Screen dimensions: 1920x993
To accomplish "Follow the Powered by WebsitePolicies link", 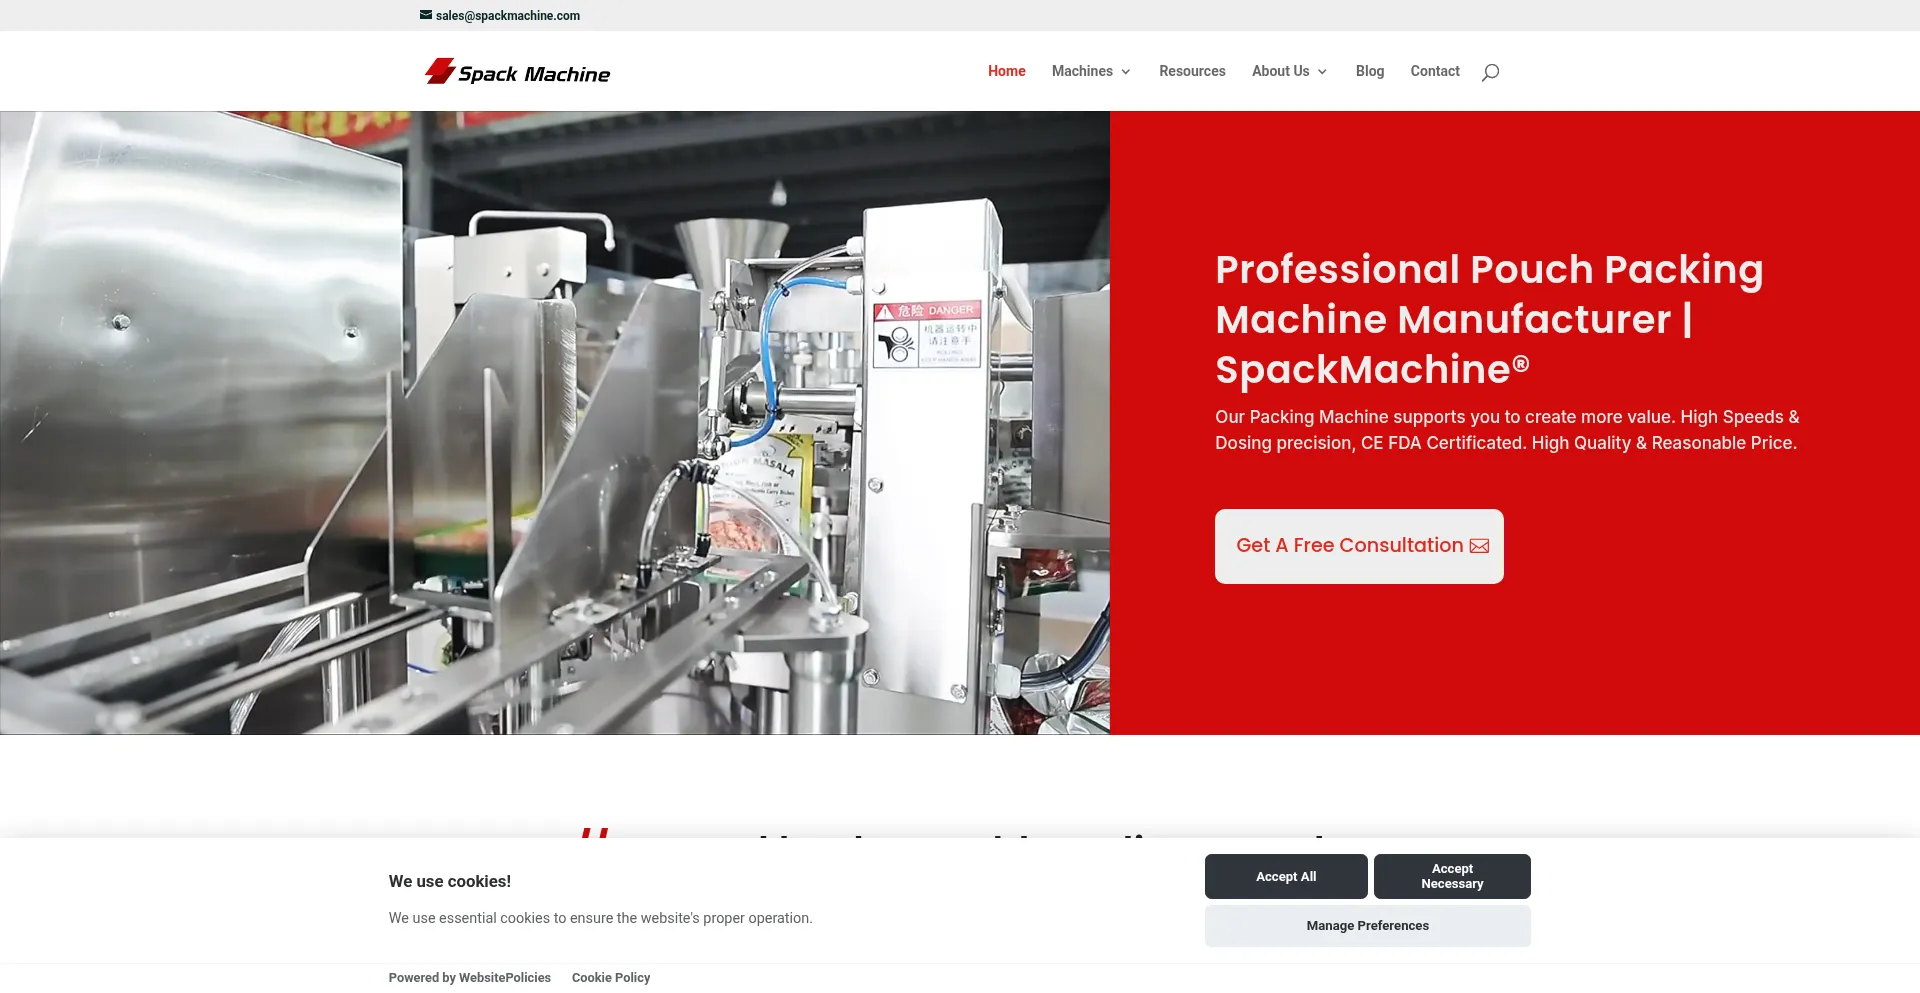I will point(470,978).
